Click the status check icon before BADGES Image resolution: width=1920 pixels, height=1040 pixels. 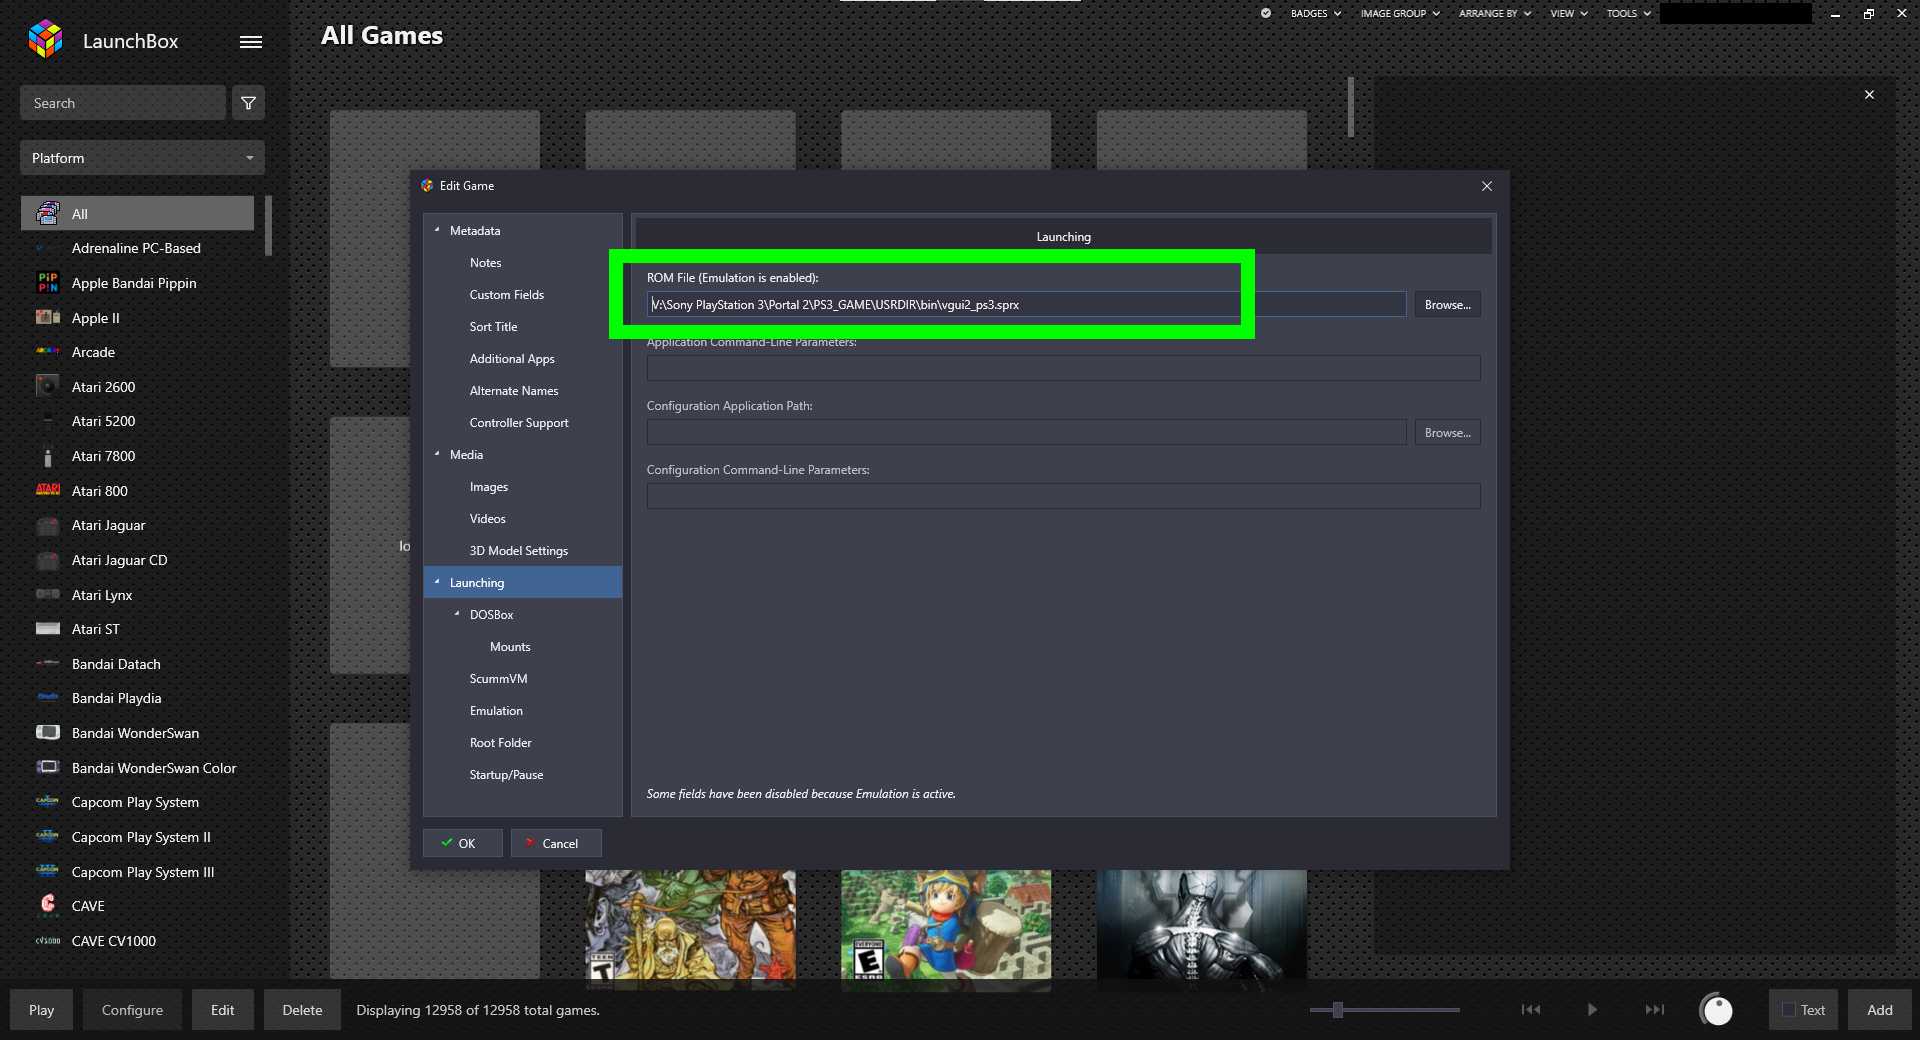pyautogui.click(x=1266, y=13)
